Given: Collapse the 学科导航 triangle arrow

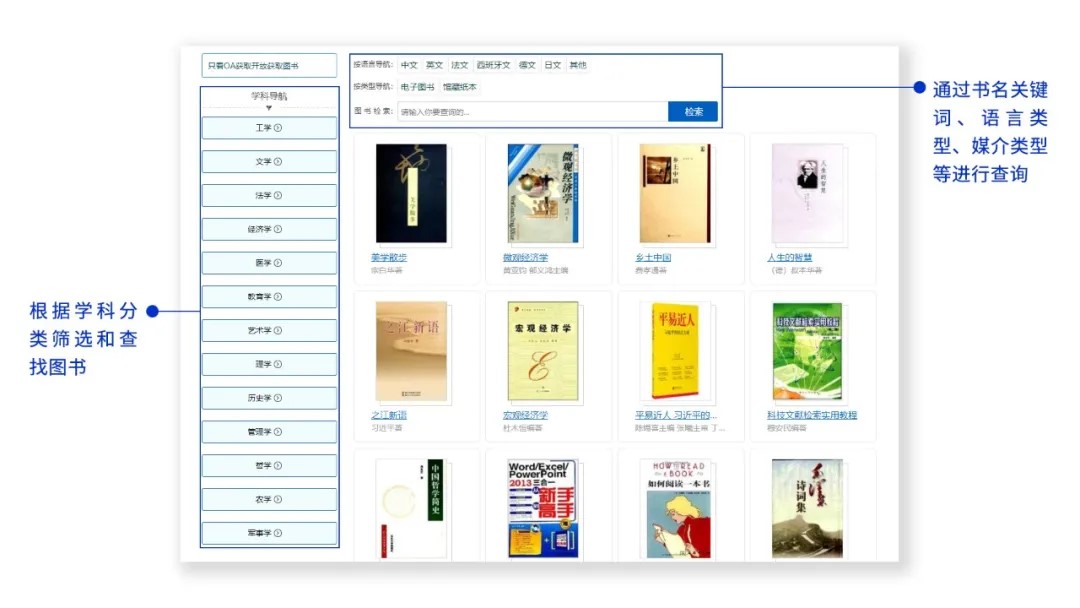Looking at the screenshot, I should point(269,108).
